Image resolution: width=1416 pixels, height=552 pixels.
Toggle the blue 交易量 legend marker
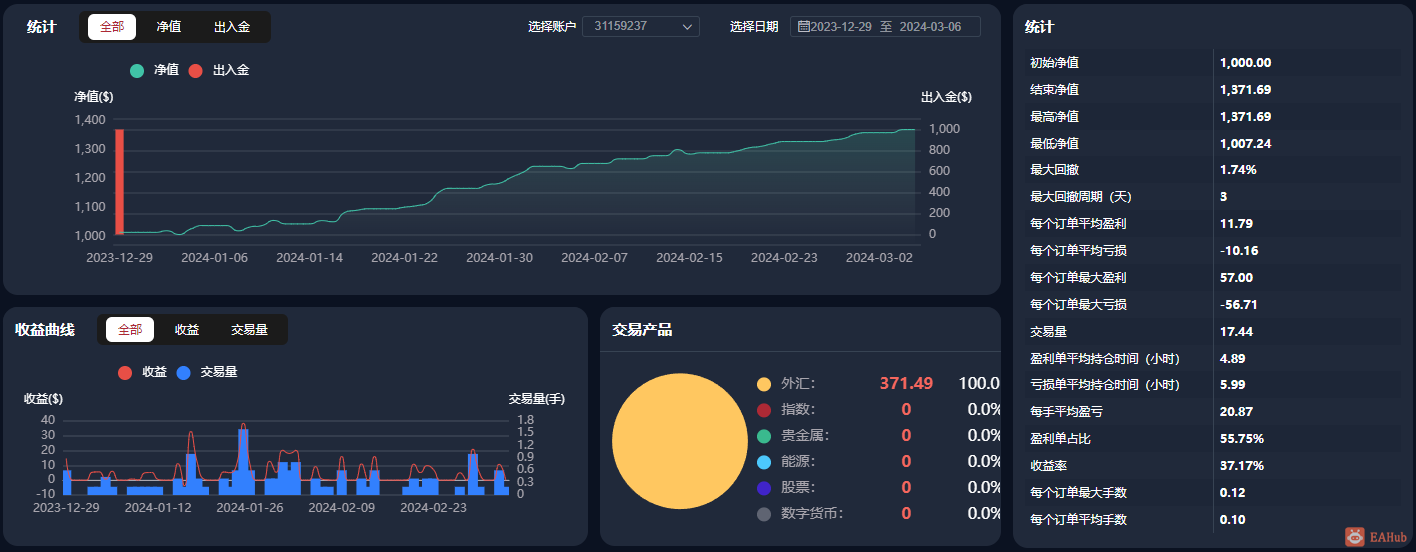point(183,372)
